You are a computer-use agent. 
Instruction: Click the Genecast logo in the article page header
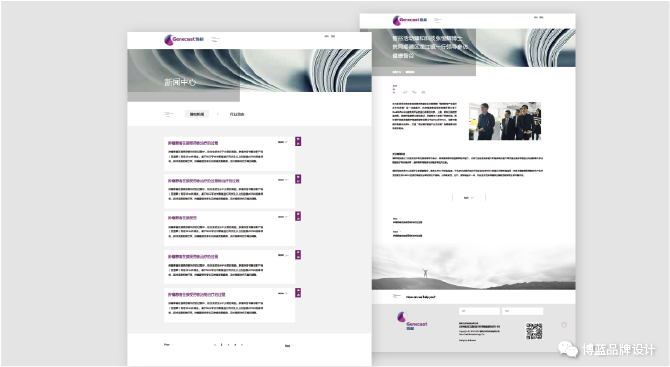(x=409, y=20)
